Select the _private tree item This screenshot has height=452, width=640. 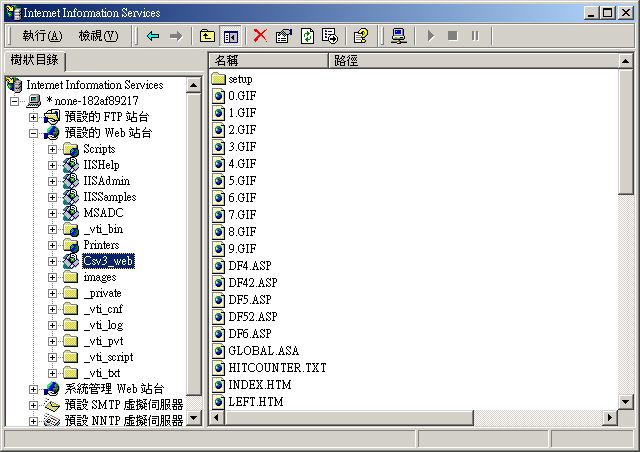[x=102, y=293]
